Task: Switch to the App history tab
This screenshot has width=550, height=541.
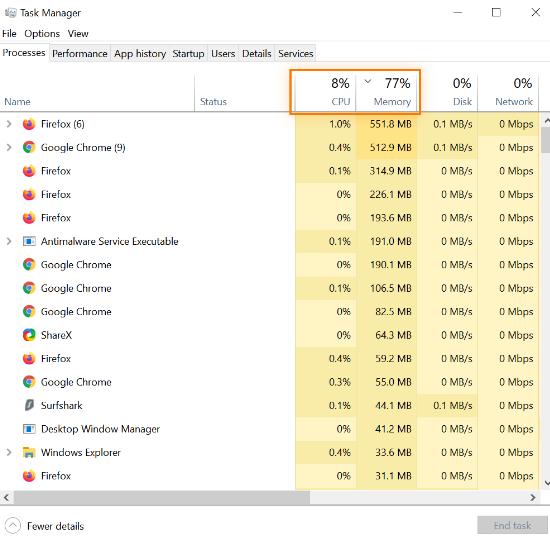Action: coord(140,54)
